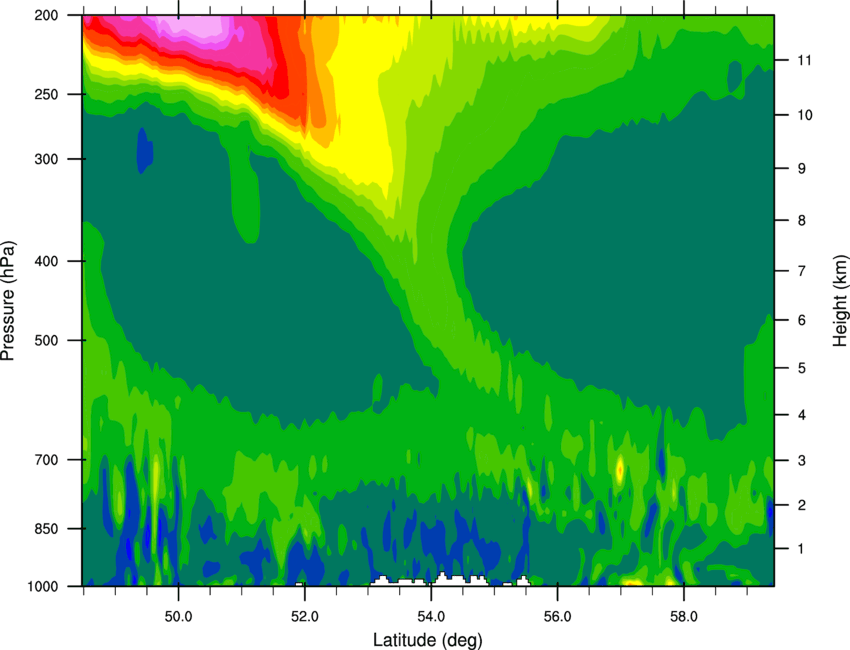Click the 50.0 latitude tick label

tap(178, 616)
